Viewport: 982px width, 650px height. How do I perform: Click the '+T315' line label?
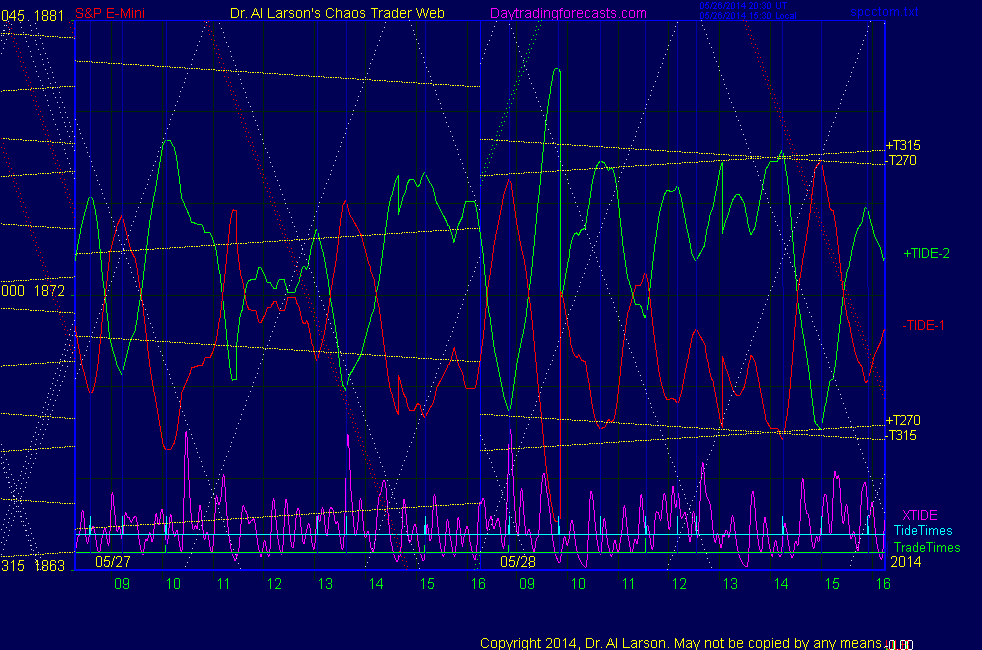pyautogui.click(x=902, y=145)
